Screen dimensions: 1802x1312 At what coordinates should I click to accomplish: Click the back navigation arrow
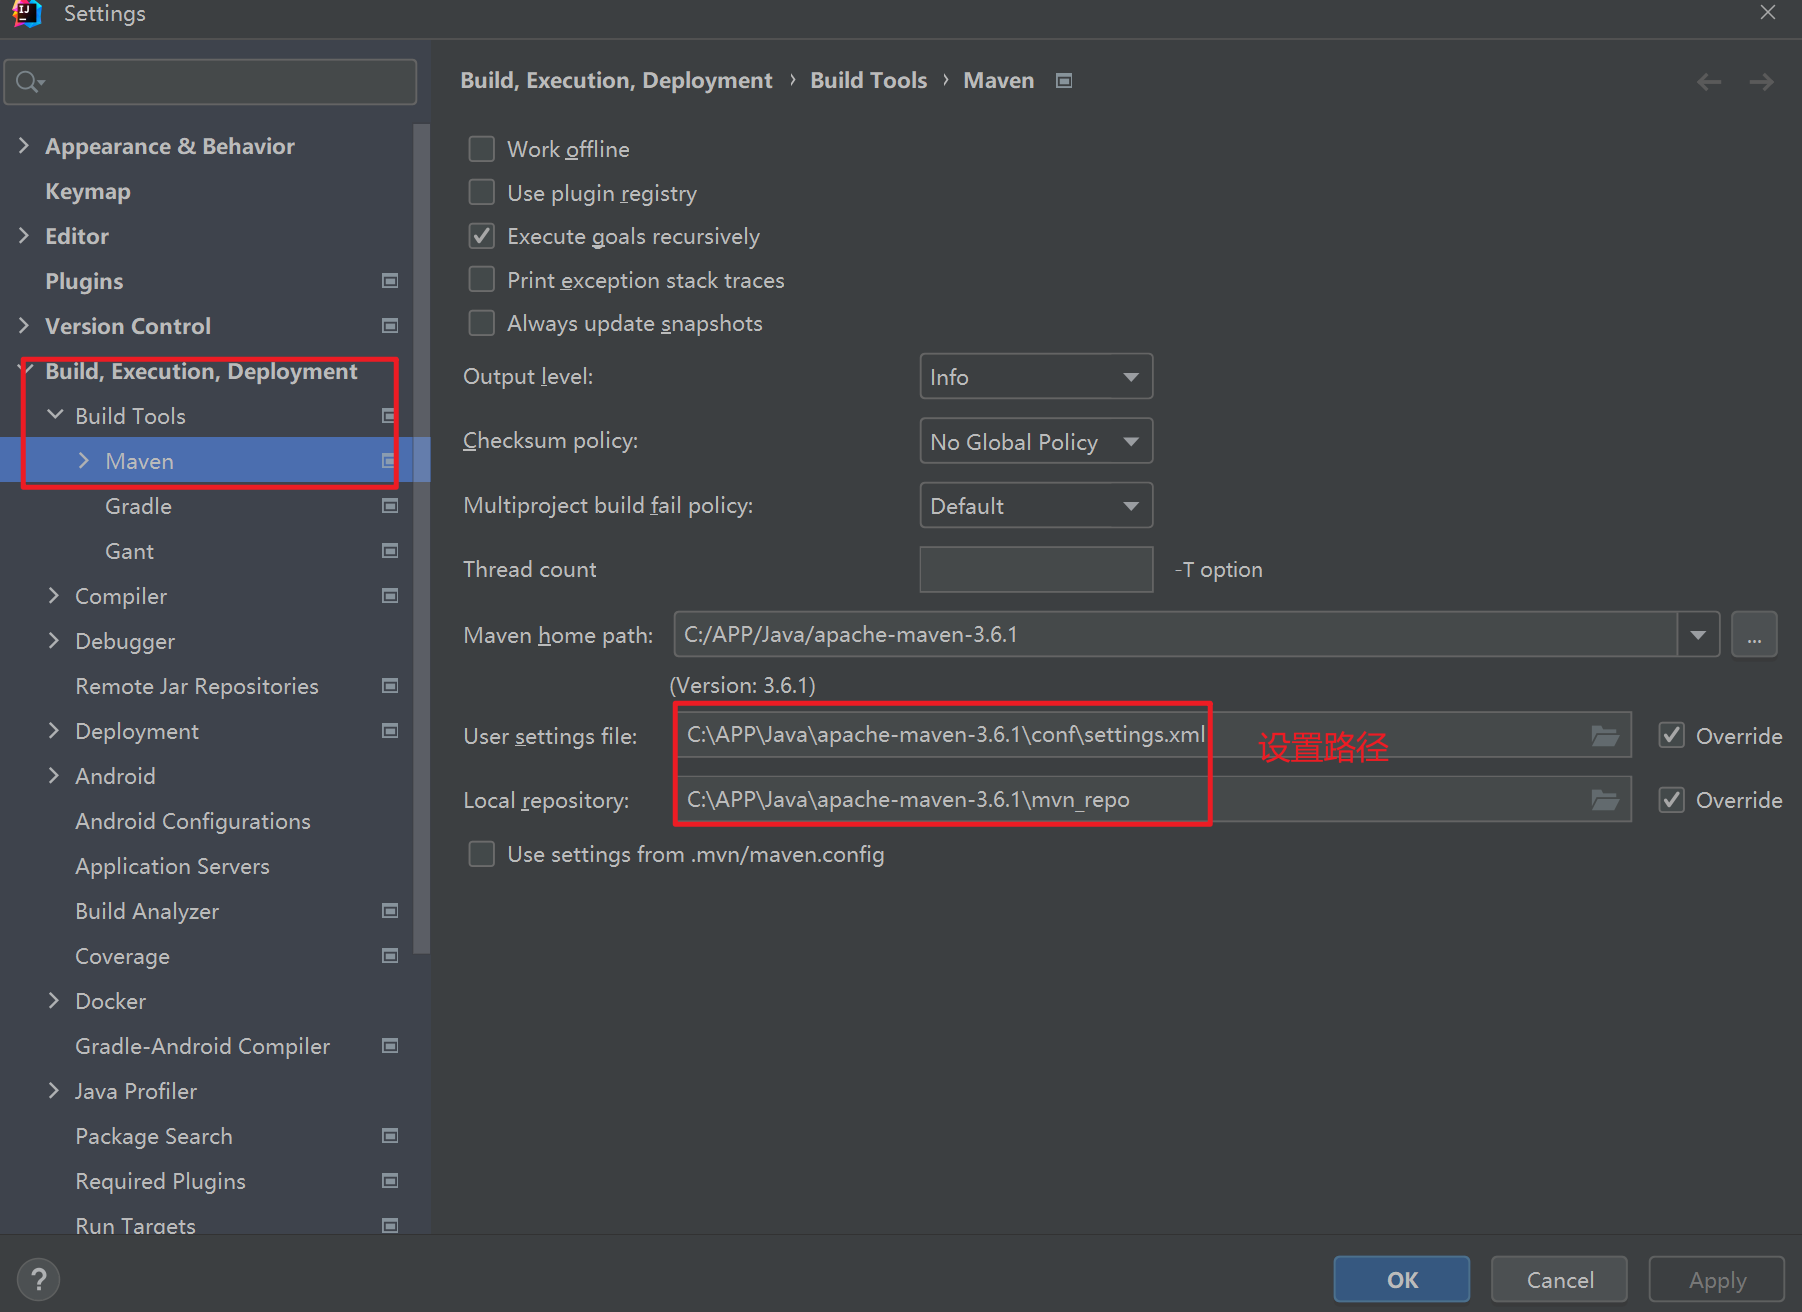tap(1709, 82)
